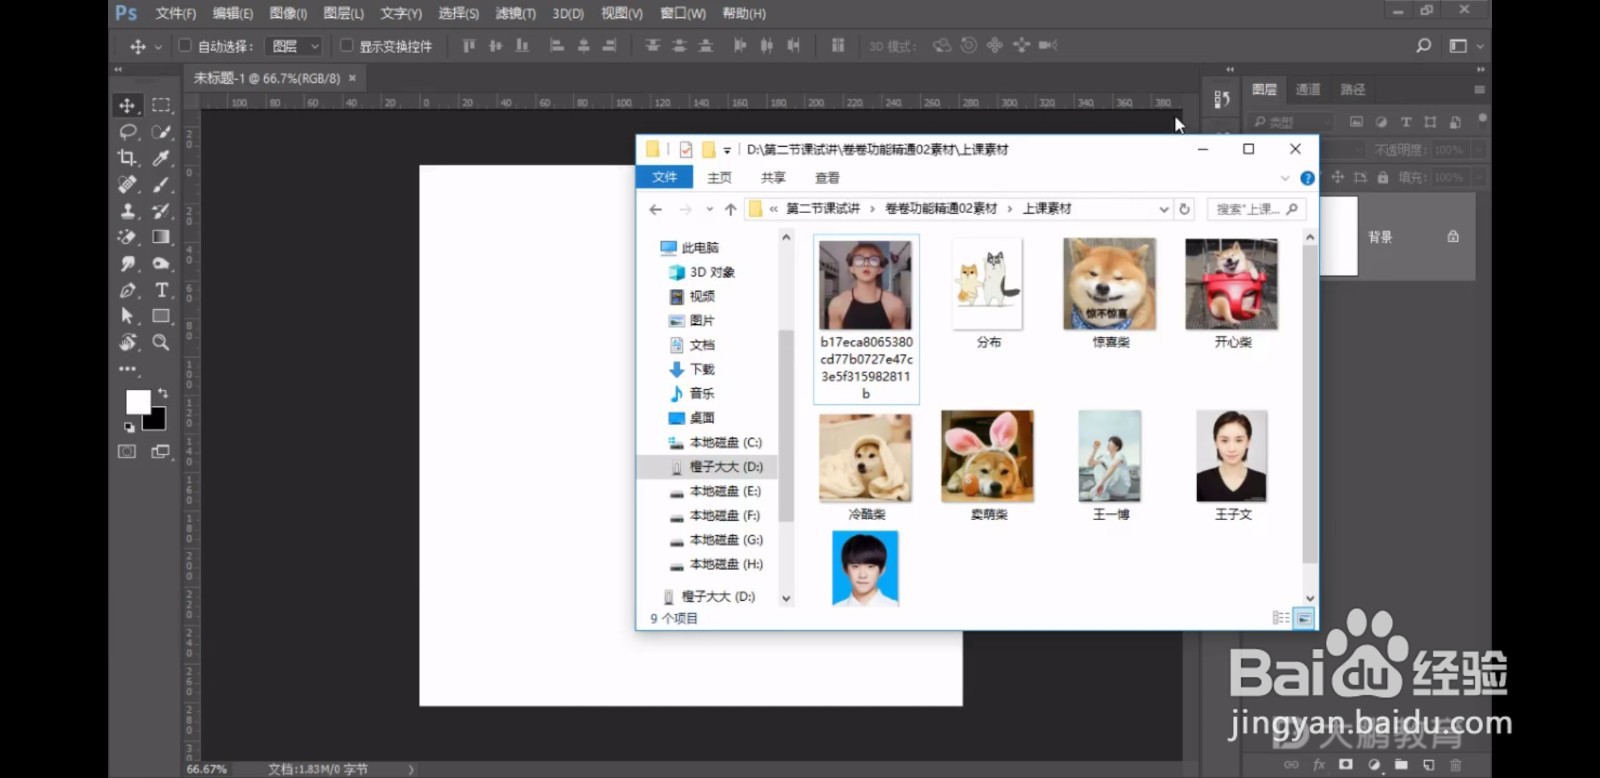Expand the Explorer ribbon chevron
Screen dimensions: 1600x778
[x=1285, y=178]
